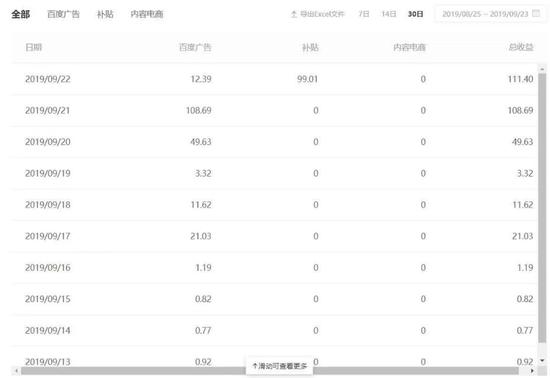Click the horizontal scrollbar right arrow
Screen dimensions: 550x378
point(532,371)
